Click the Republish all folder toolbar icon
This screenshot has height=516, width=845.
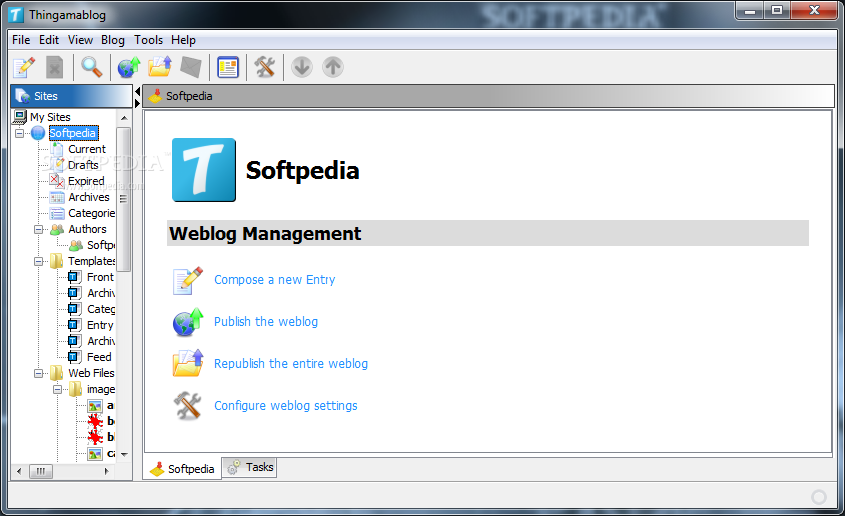(160, 67)
